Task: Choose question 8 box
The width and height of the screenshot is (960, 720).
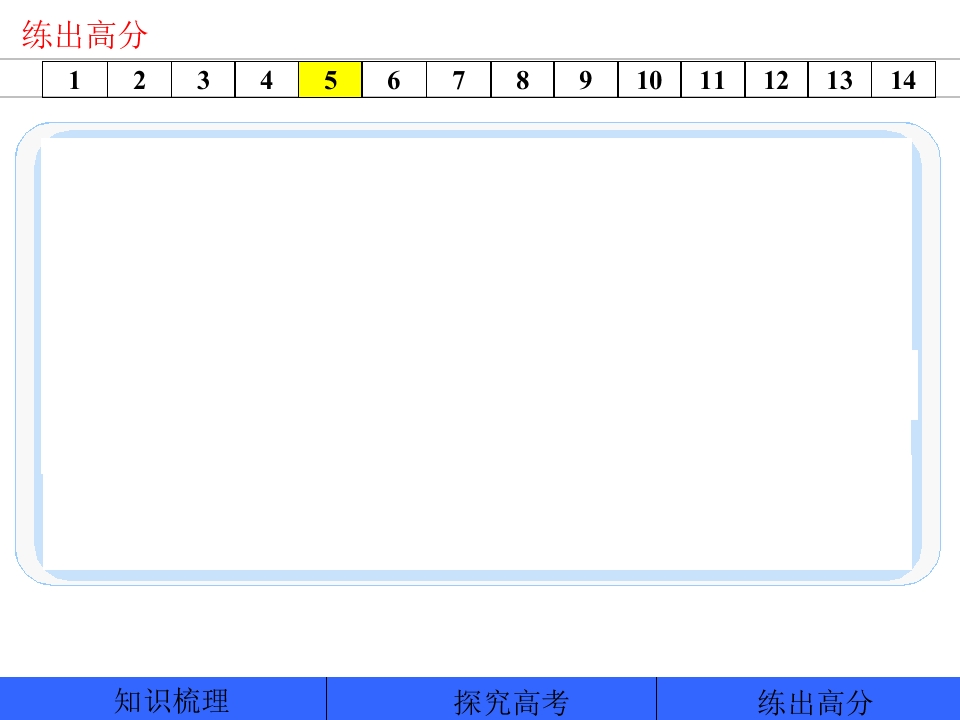Action: click(522, 80)
